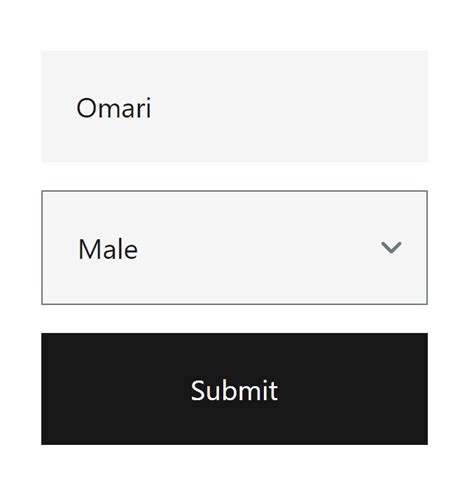
Task: Click on the word Male in the combo box
Action: 108,249
